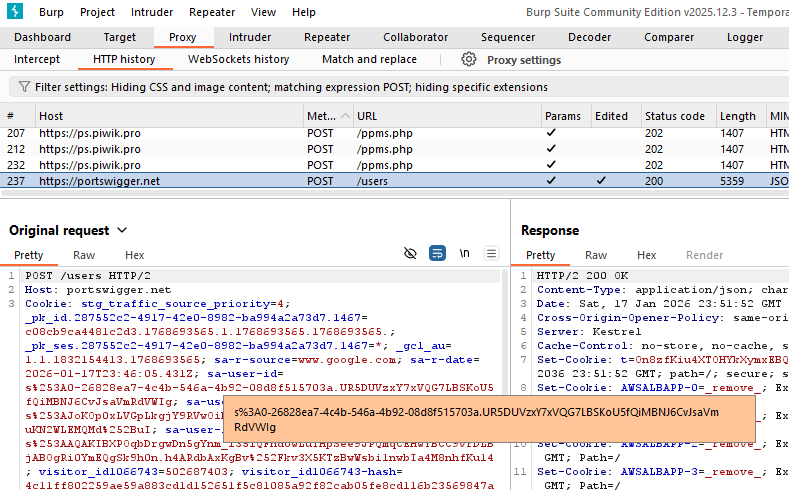Open Match and replace sub-tab
The width and height of the screenshot is (789, 490).
369,59
